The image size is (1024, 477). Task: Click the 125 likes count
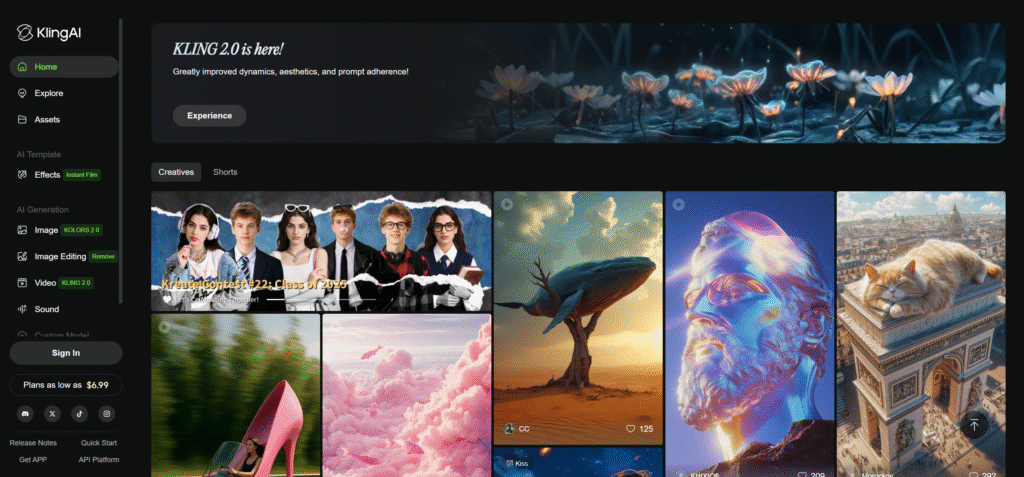coord(646,429)
